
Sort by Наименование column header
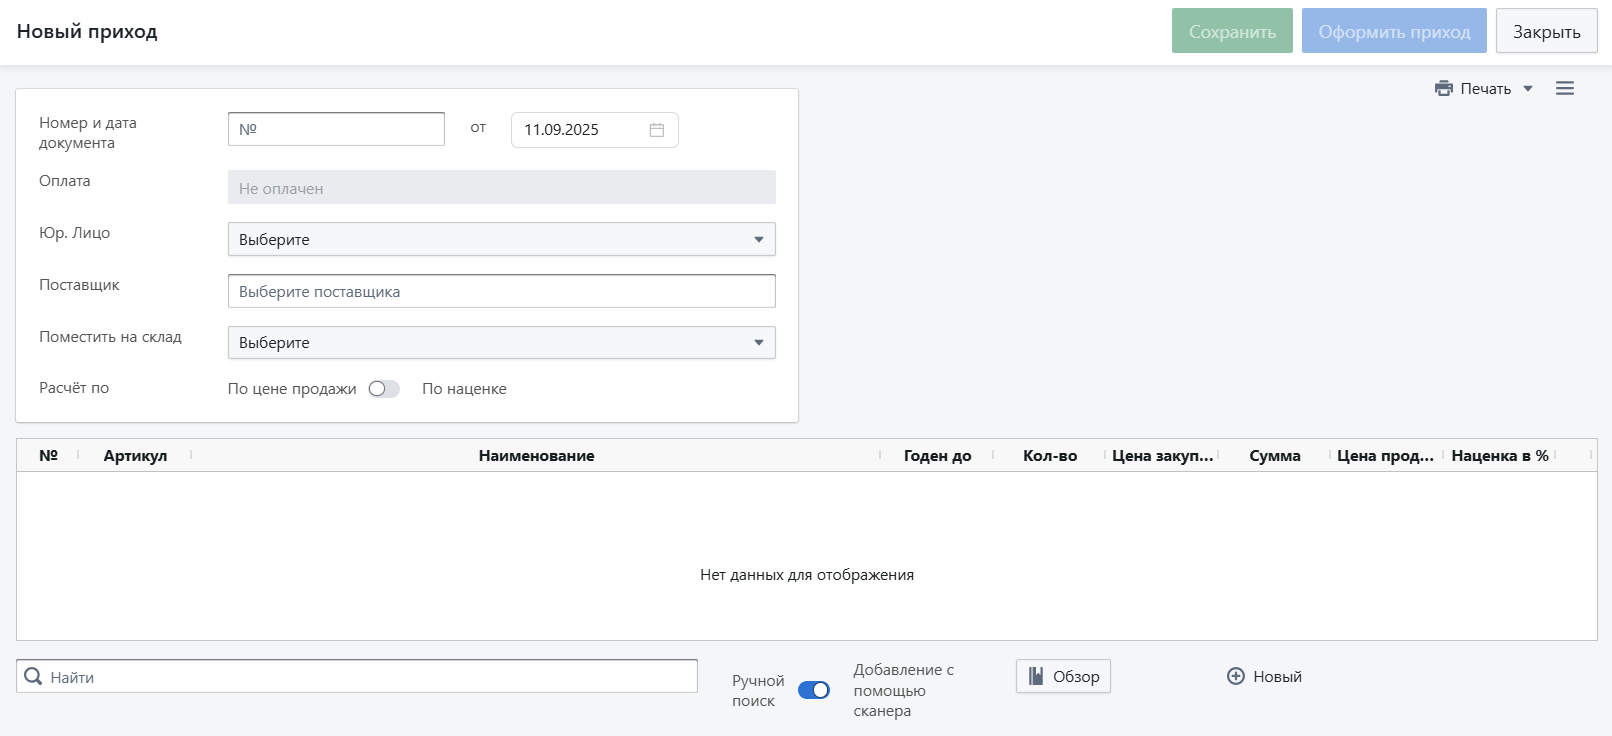(536, 456)
